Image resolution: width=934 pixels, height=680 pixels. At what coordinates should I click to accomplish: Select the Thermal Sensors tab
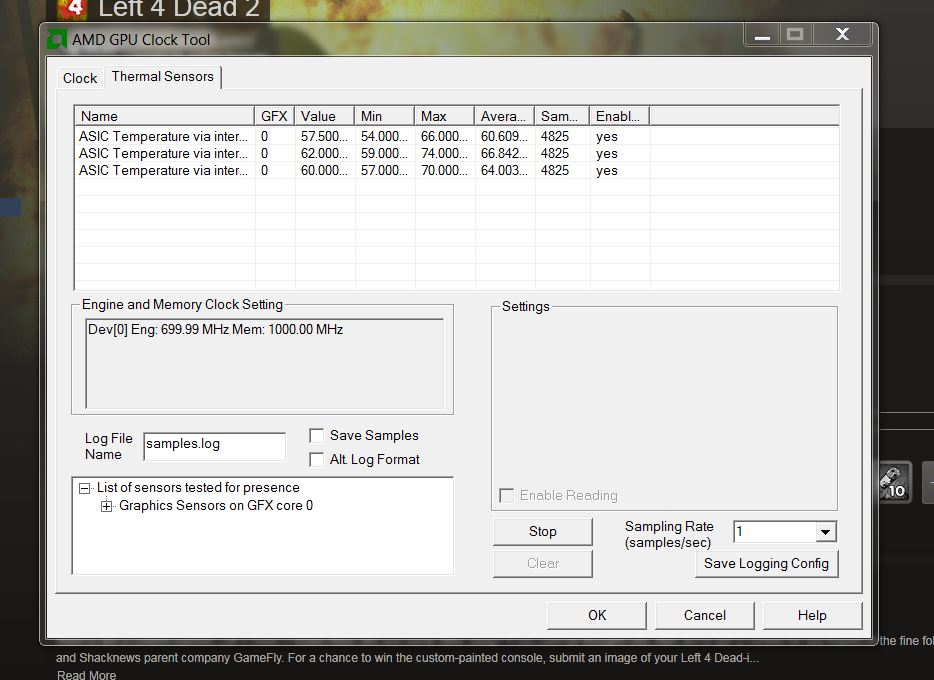tap(163, 77)
